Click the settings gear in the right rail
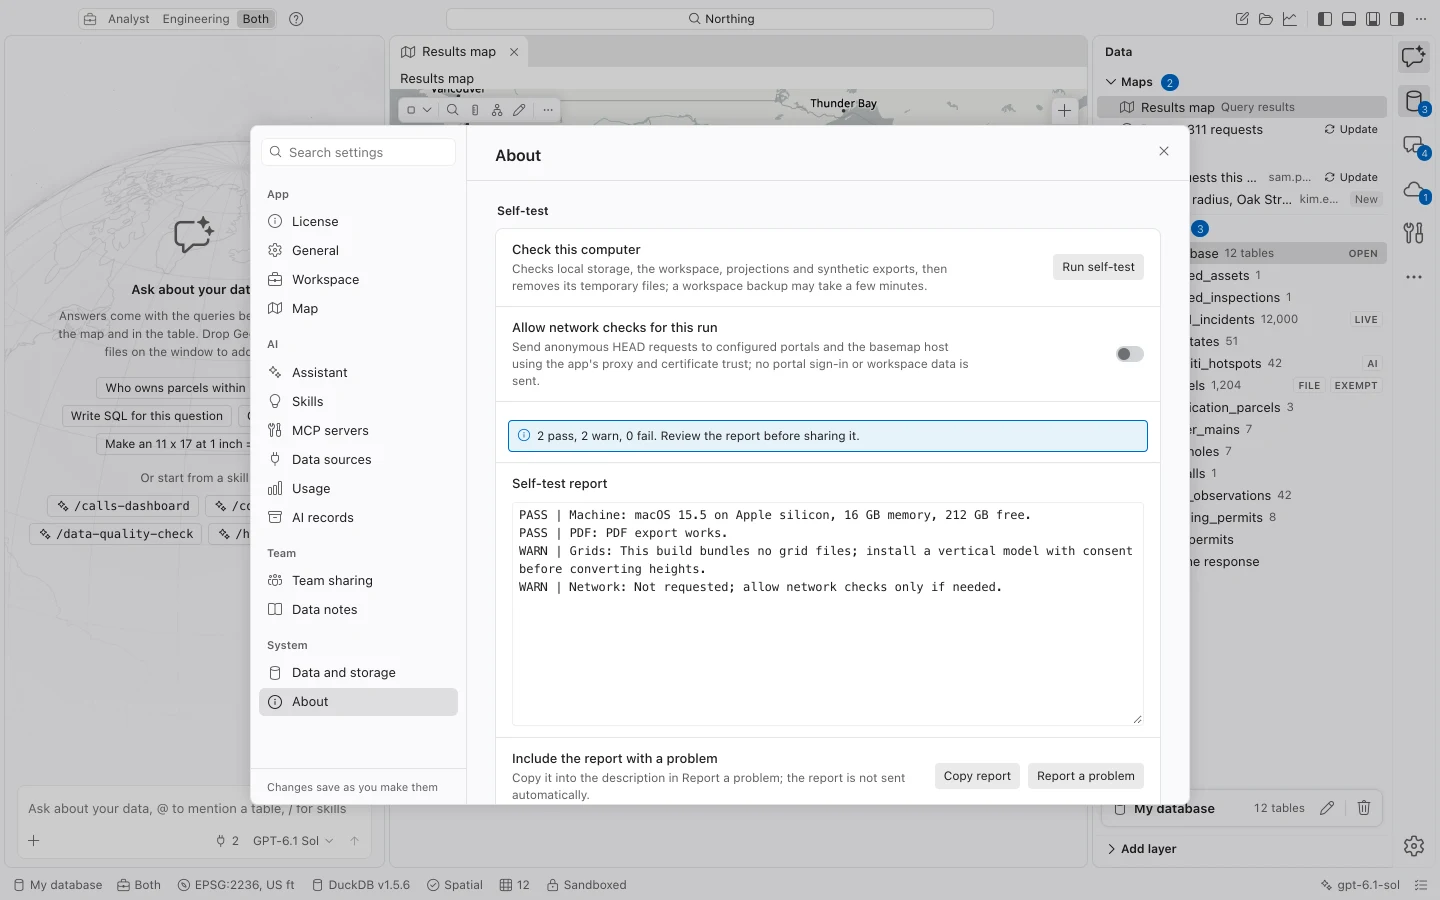The width and height of the screenshot is (1440, 900). [x=1414, y=846]
